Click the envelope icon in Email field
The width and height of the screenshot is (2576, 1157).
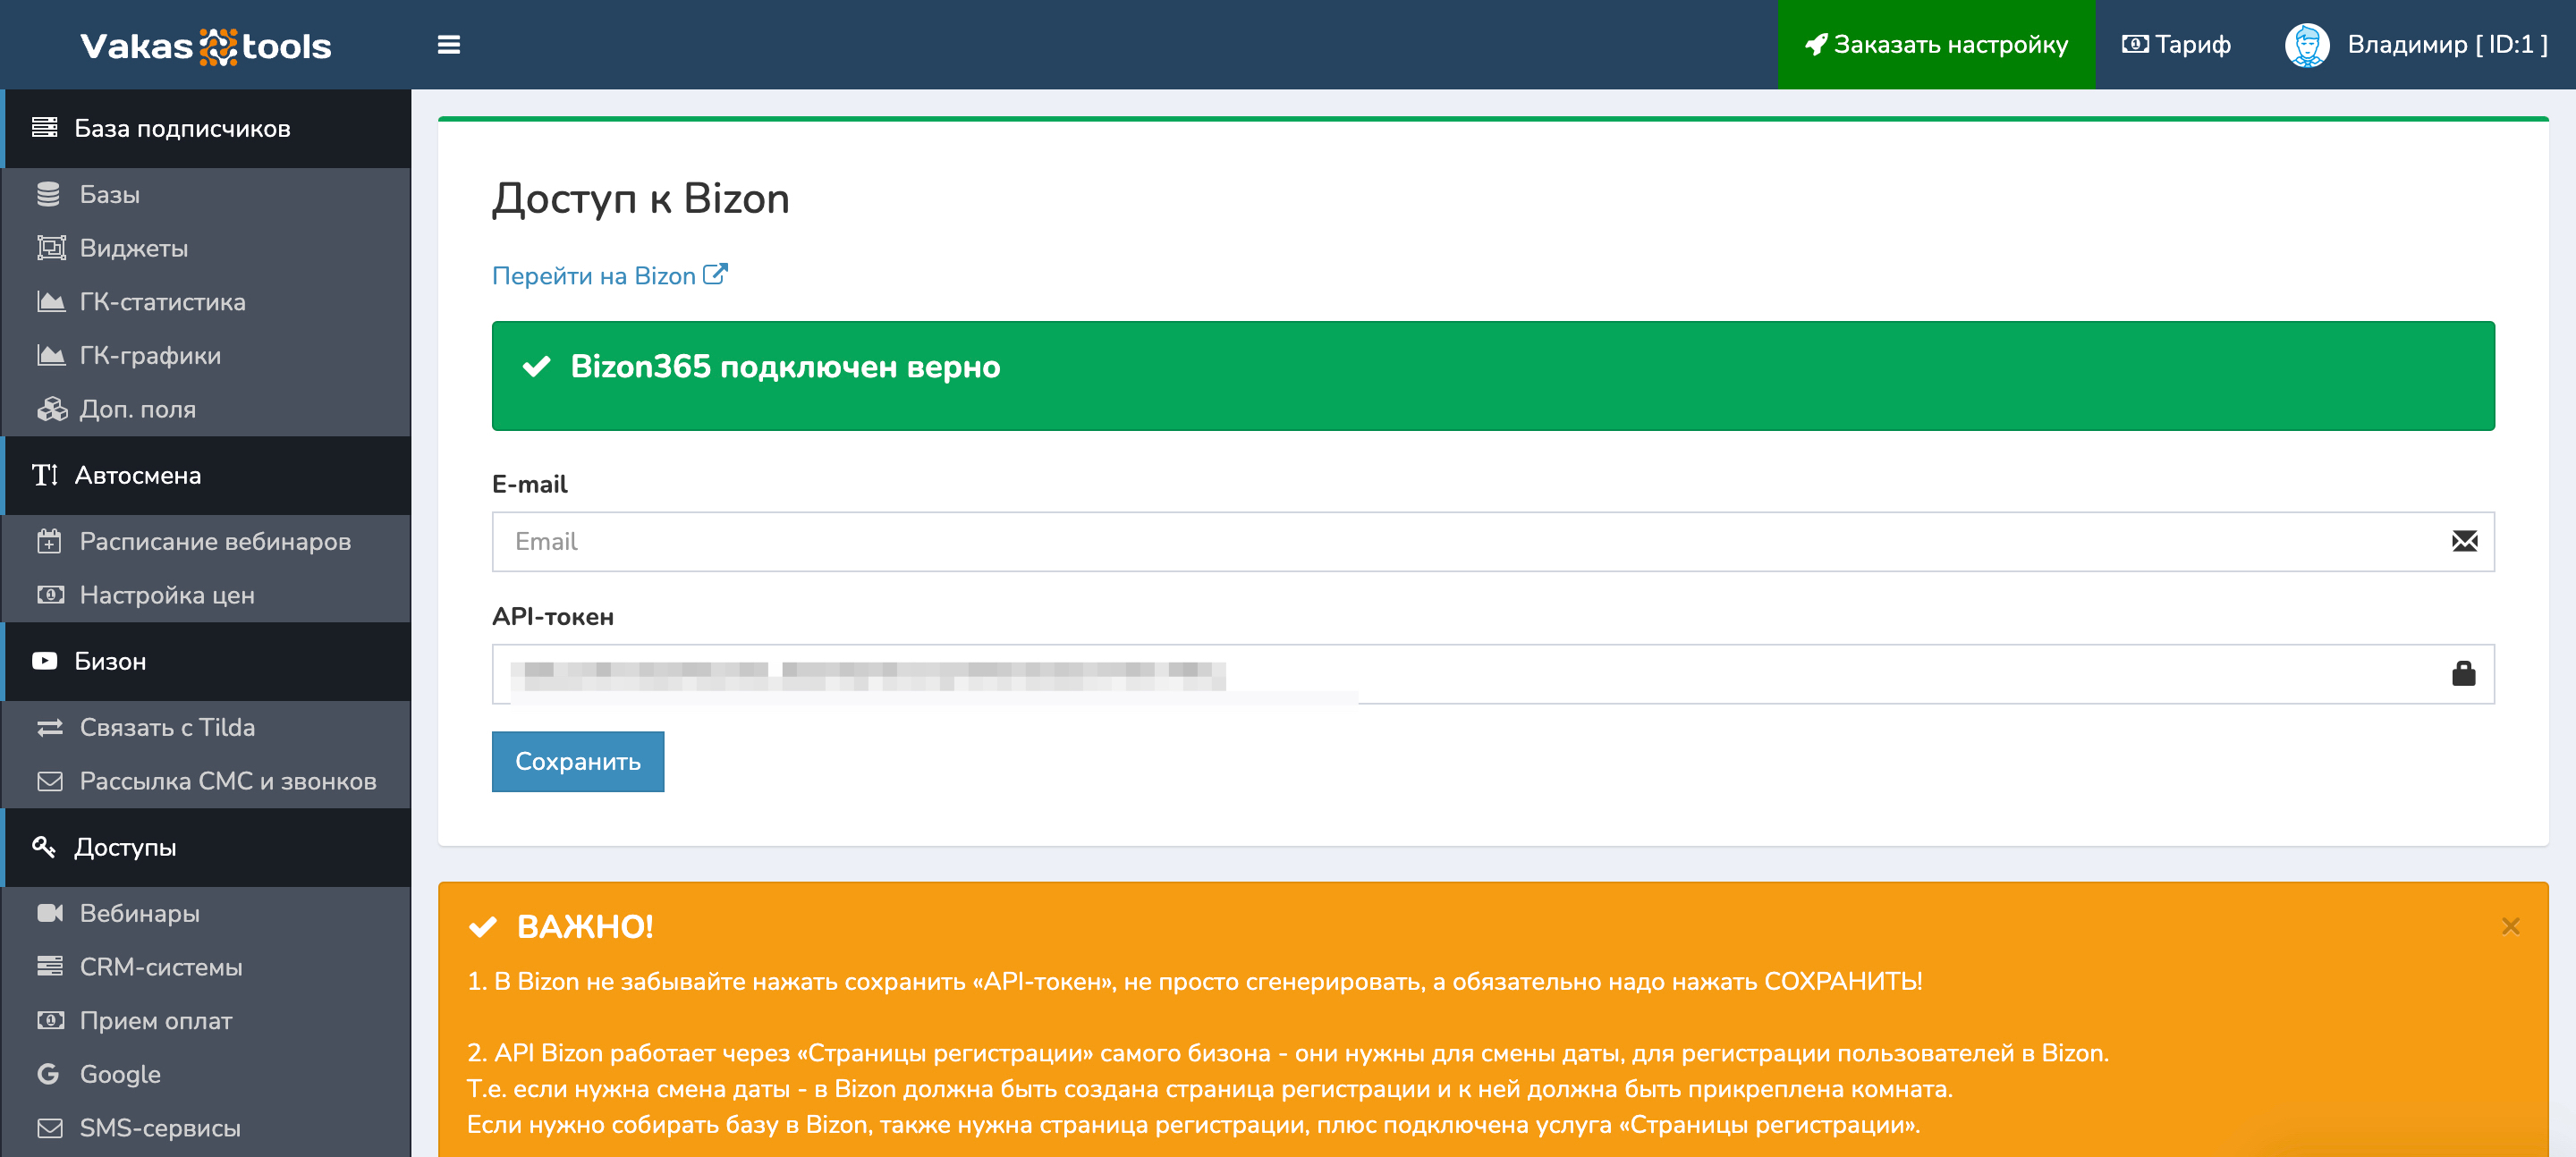tap(2464, 542)
